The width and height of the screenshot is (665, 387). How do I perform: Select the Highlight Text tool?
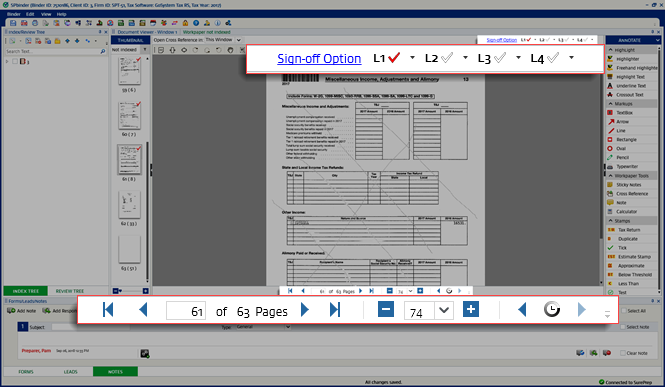coord(630,77)
